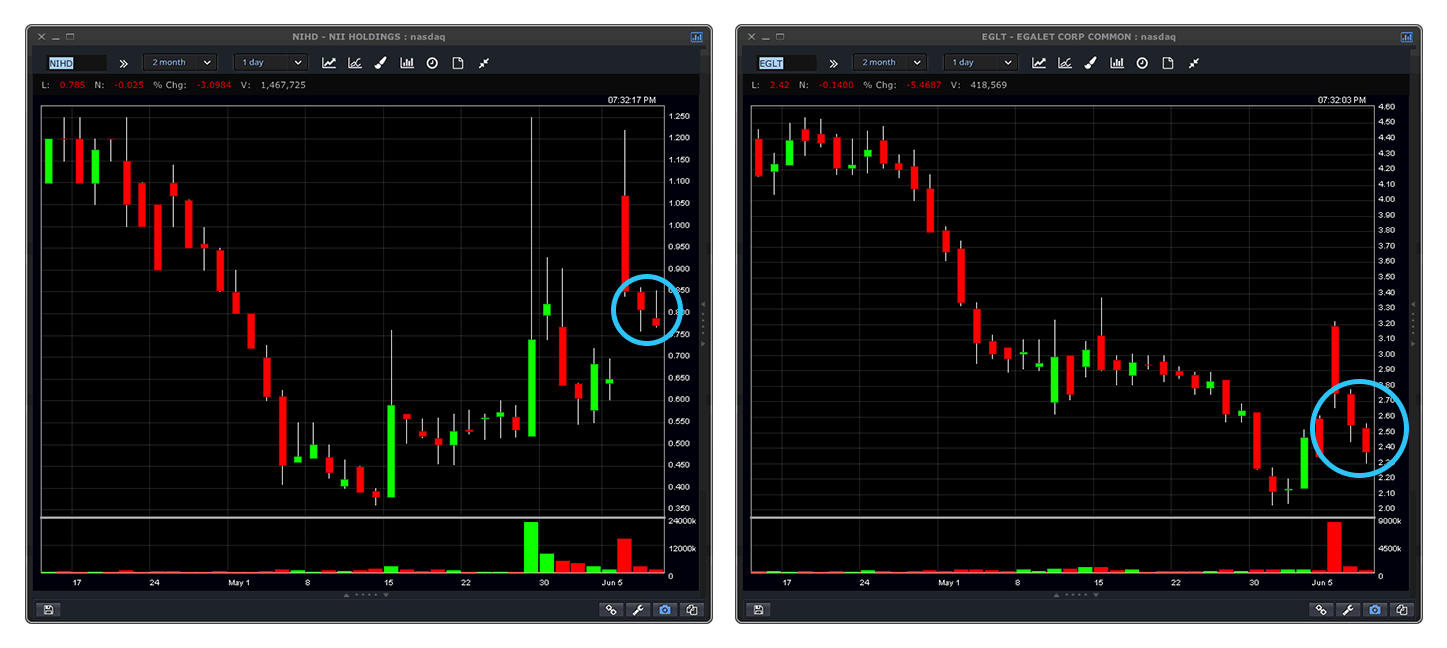Click the page document icon in EGLT window
Viewport: 1447px width, 648px height.
pyautogui.click(x=1168, y=62)
